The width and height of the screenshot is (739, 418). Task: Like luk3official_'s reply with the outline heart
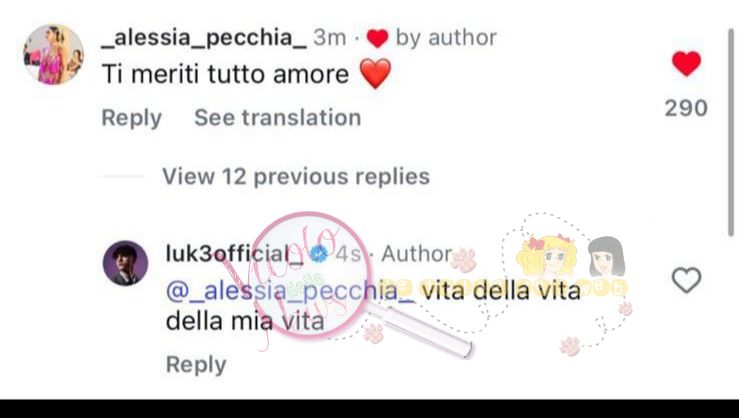point(686,280)
